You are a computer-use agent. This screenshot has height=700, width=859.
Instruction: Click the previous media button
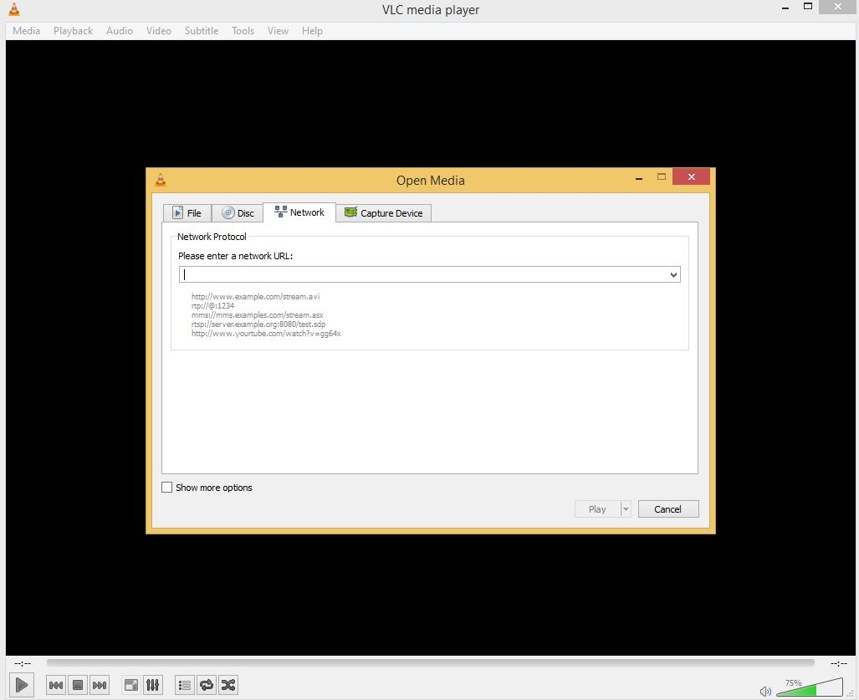pos(56,685)
